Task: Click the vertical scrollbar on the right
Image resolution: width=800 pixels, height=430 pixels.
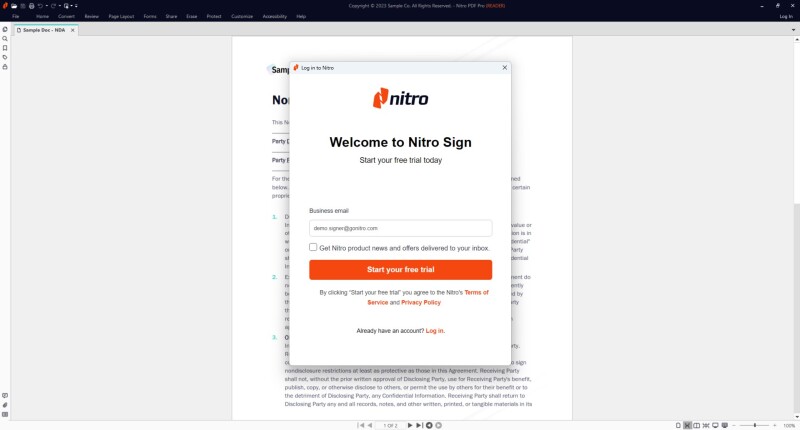Action: click(x=796, y=228)
